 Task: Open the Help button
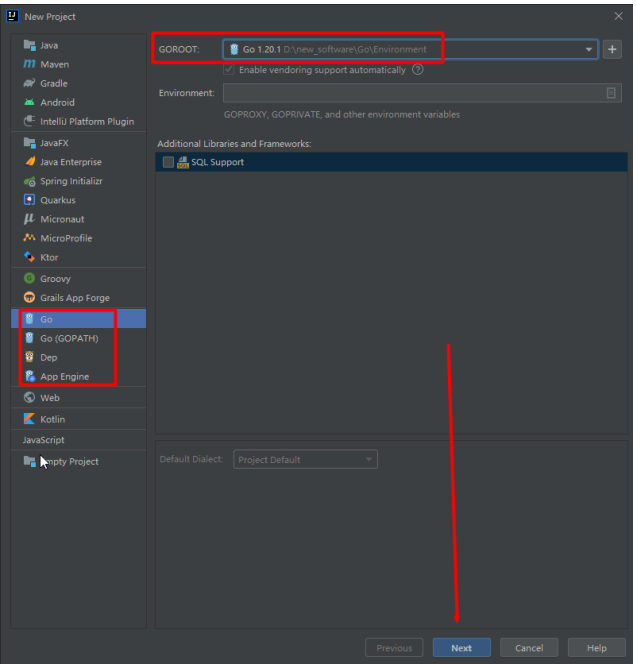pos(597,648)
